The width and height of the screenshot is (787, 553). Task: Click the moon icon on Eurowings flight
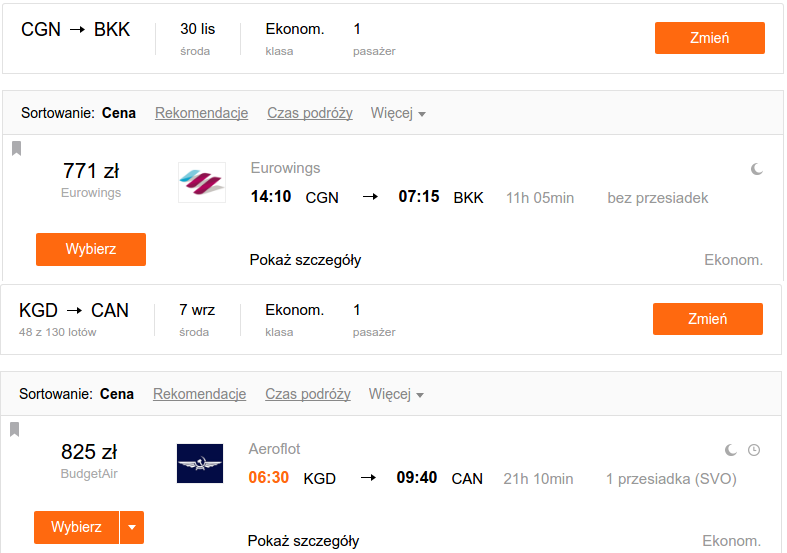pos(757,169)
